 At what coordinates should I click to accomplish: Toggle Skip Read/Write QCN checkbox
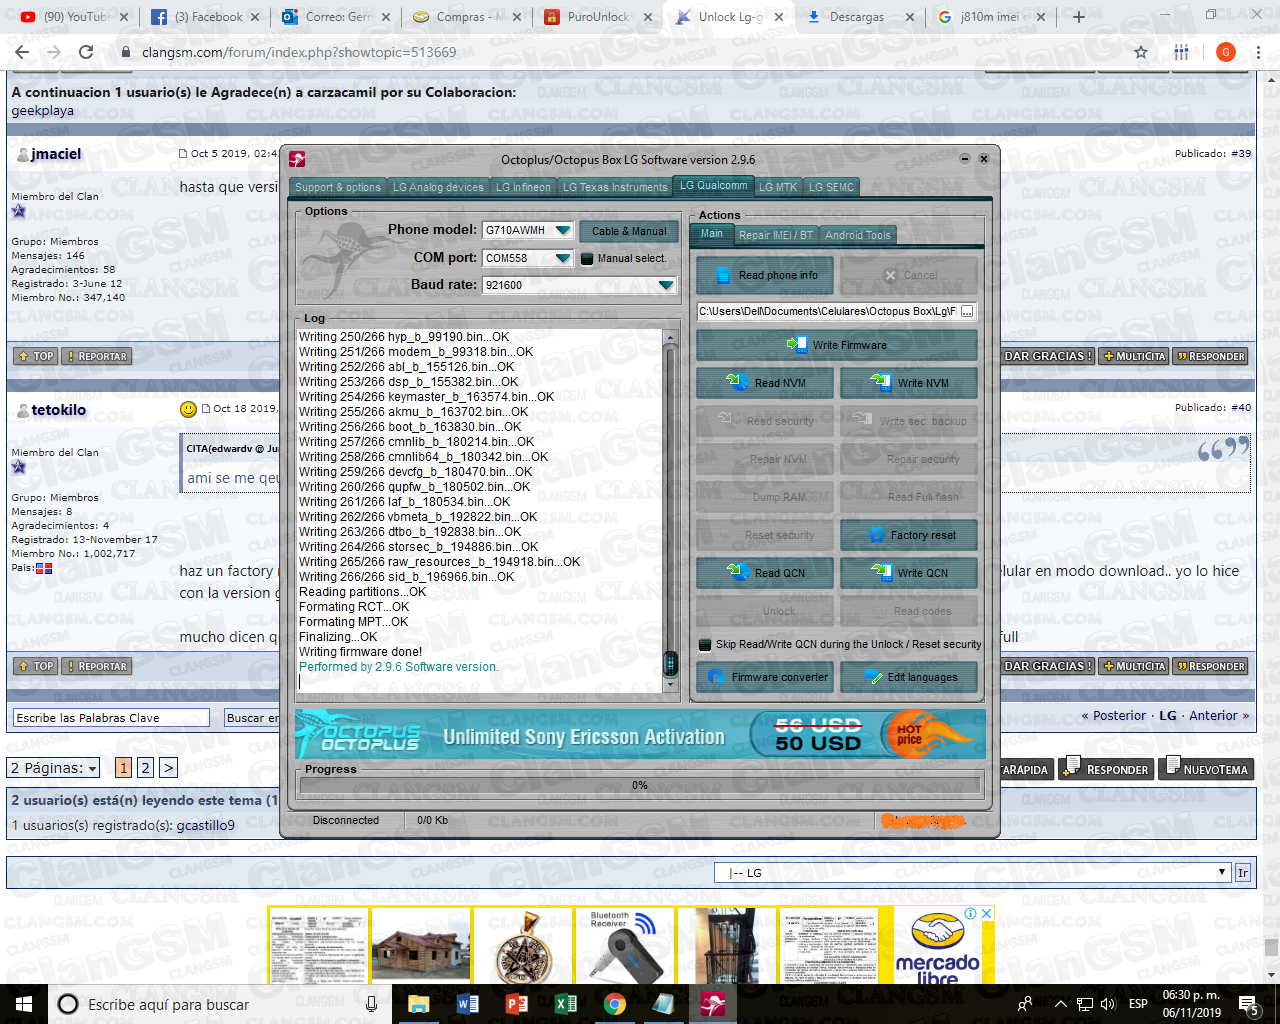pos(704,645)
